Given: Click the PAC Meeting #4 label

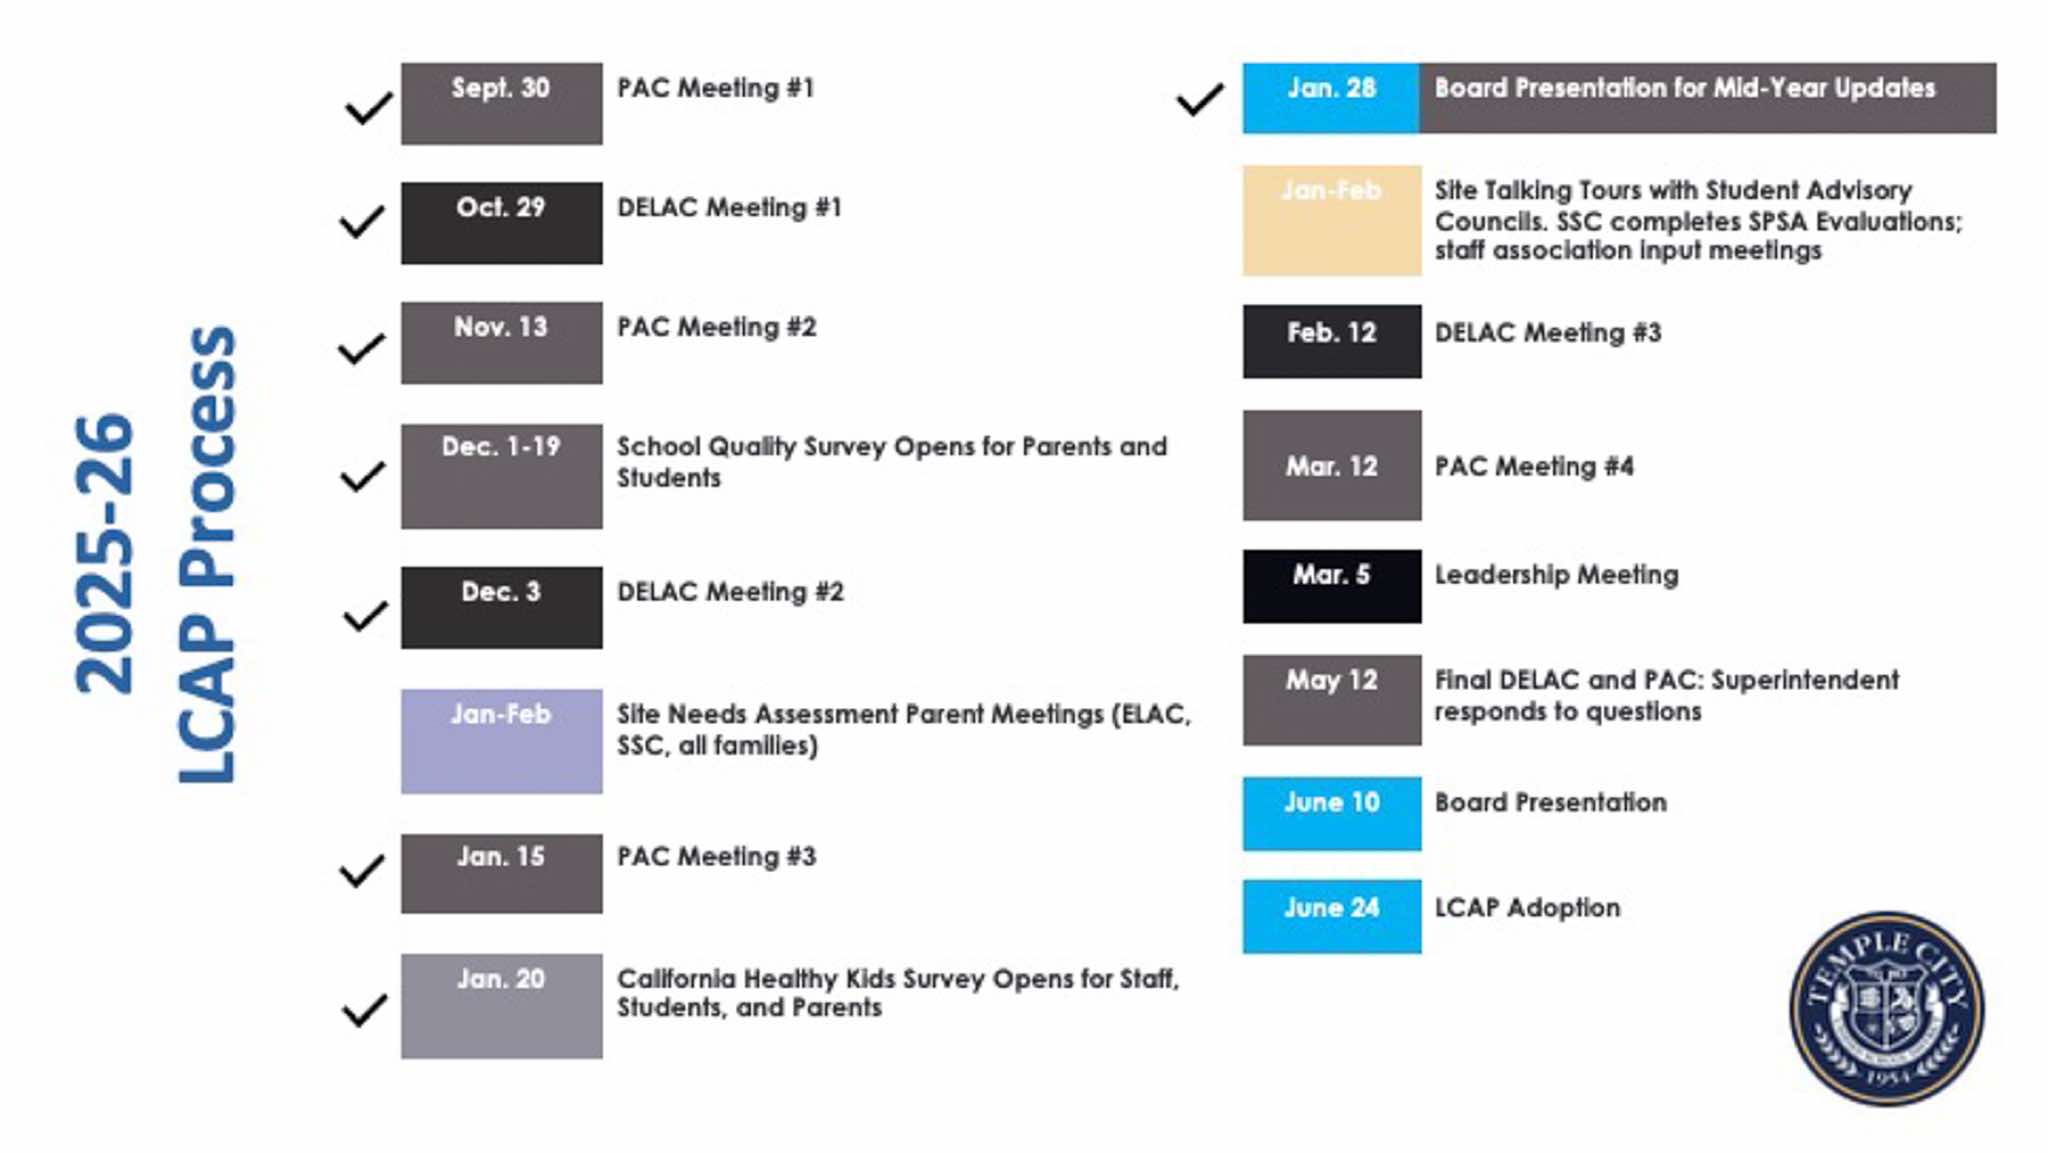Looking at the screenshot, I should (x=1534, y=467).
